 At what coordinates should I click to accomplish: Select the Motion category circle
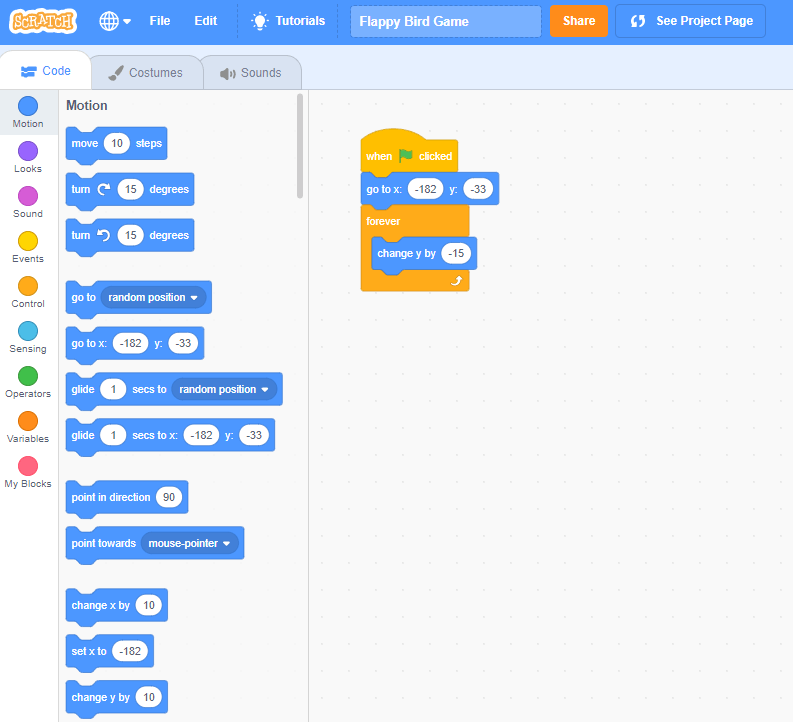click(28, 106)
